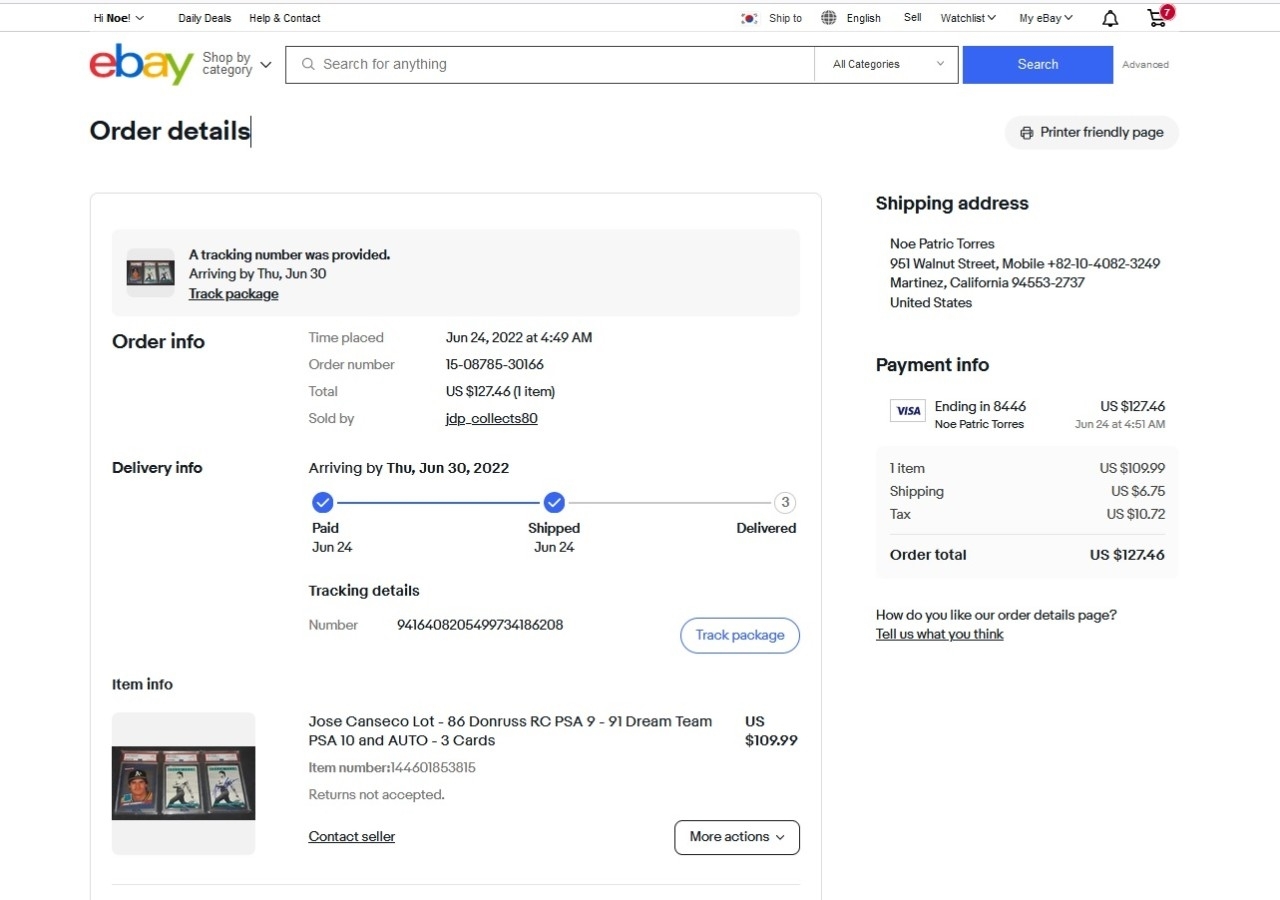Click the eBay logo
The width and height of the screenshot is (1280, 900).
point(141,64)
